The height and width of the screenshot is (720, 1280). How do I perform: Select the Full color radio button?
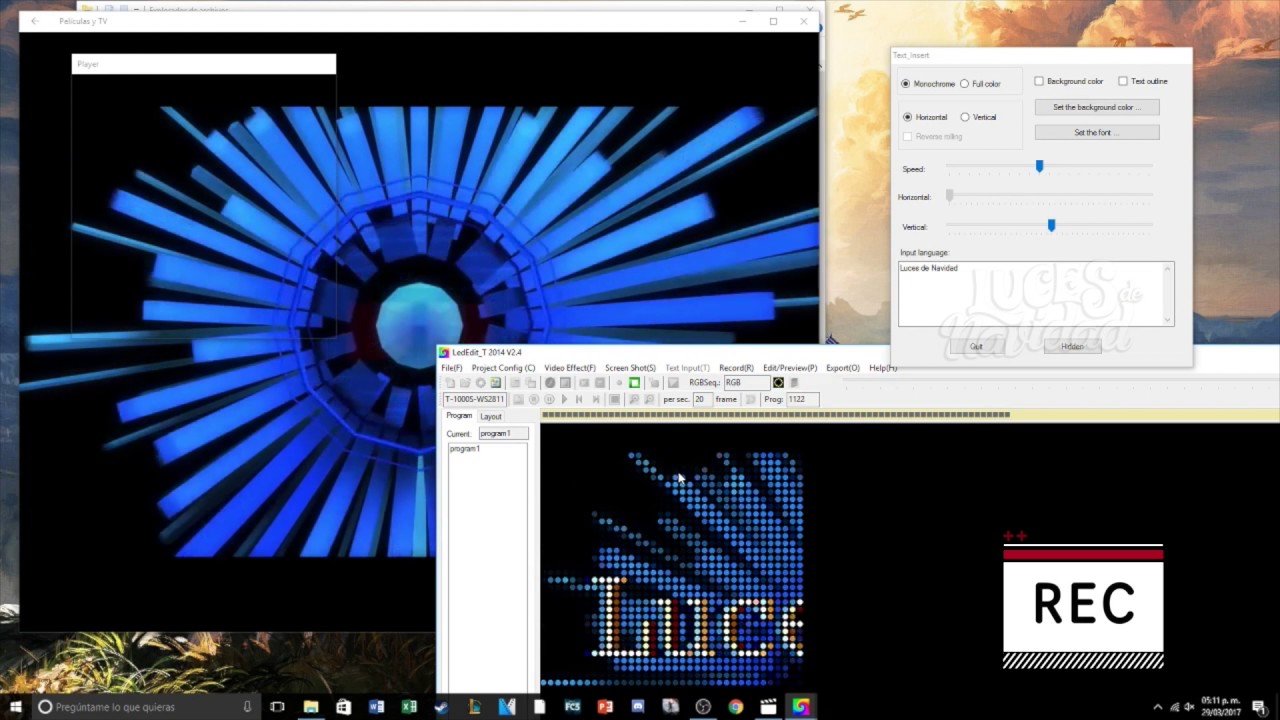tap(965, 84)
